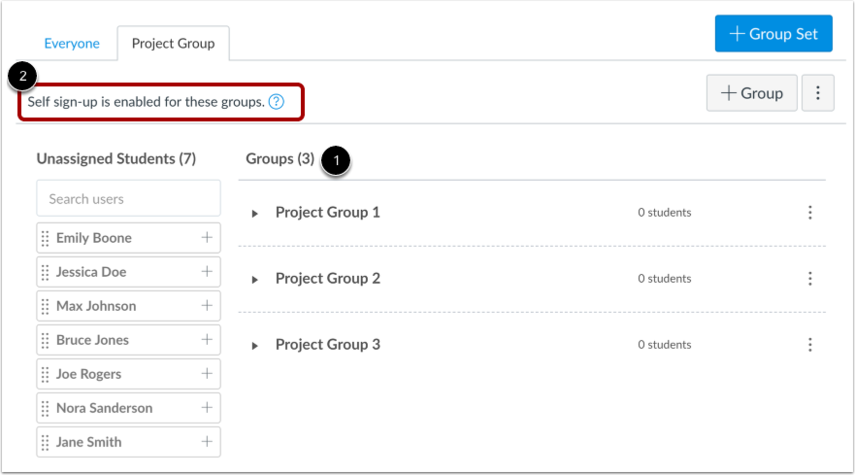Select the Project Group tab
This screenshot has height=475, width=855.
click(173, 44)
